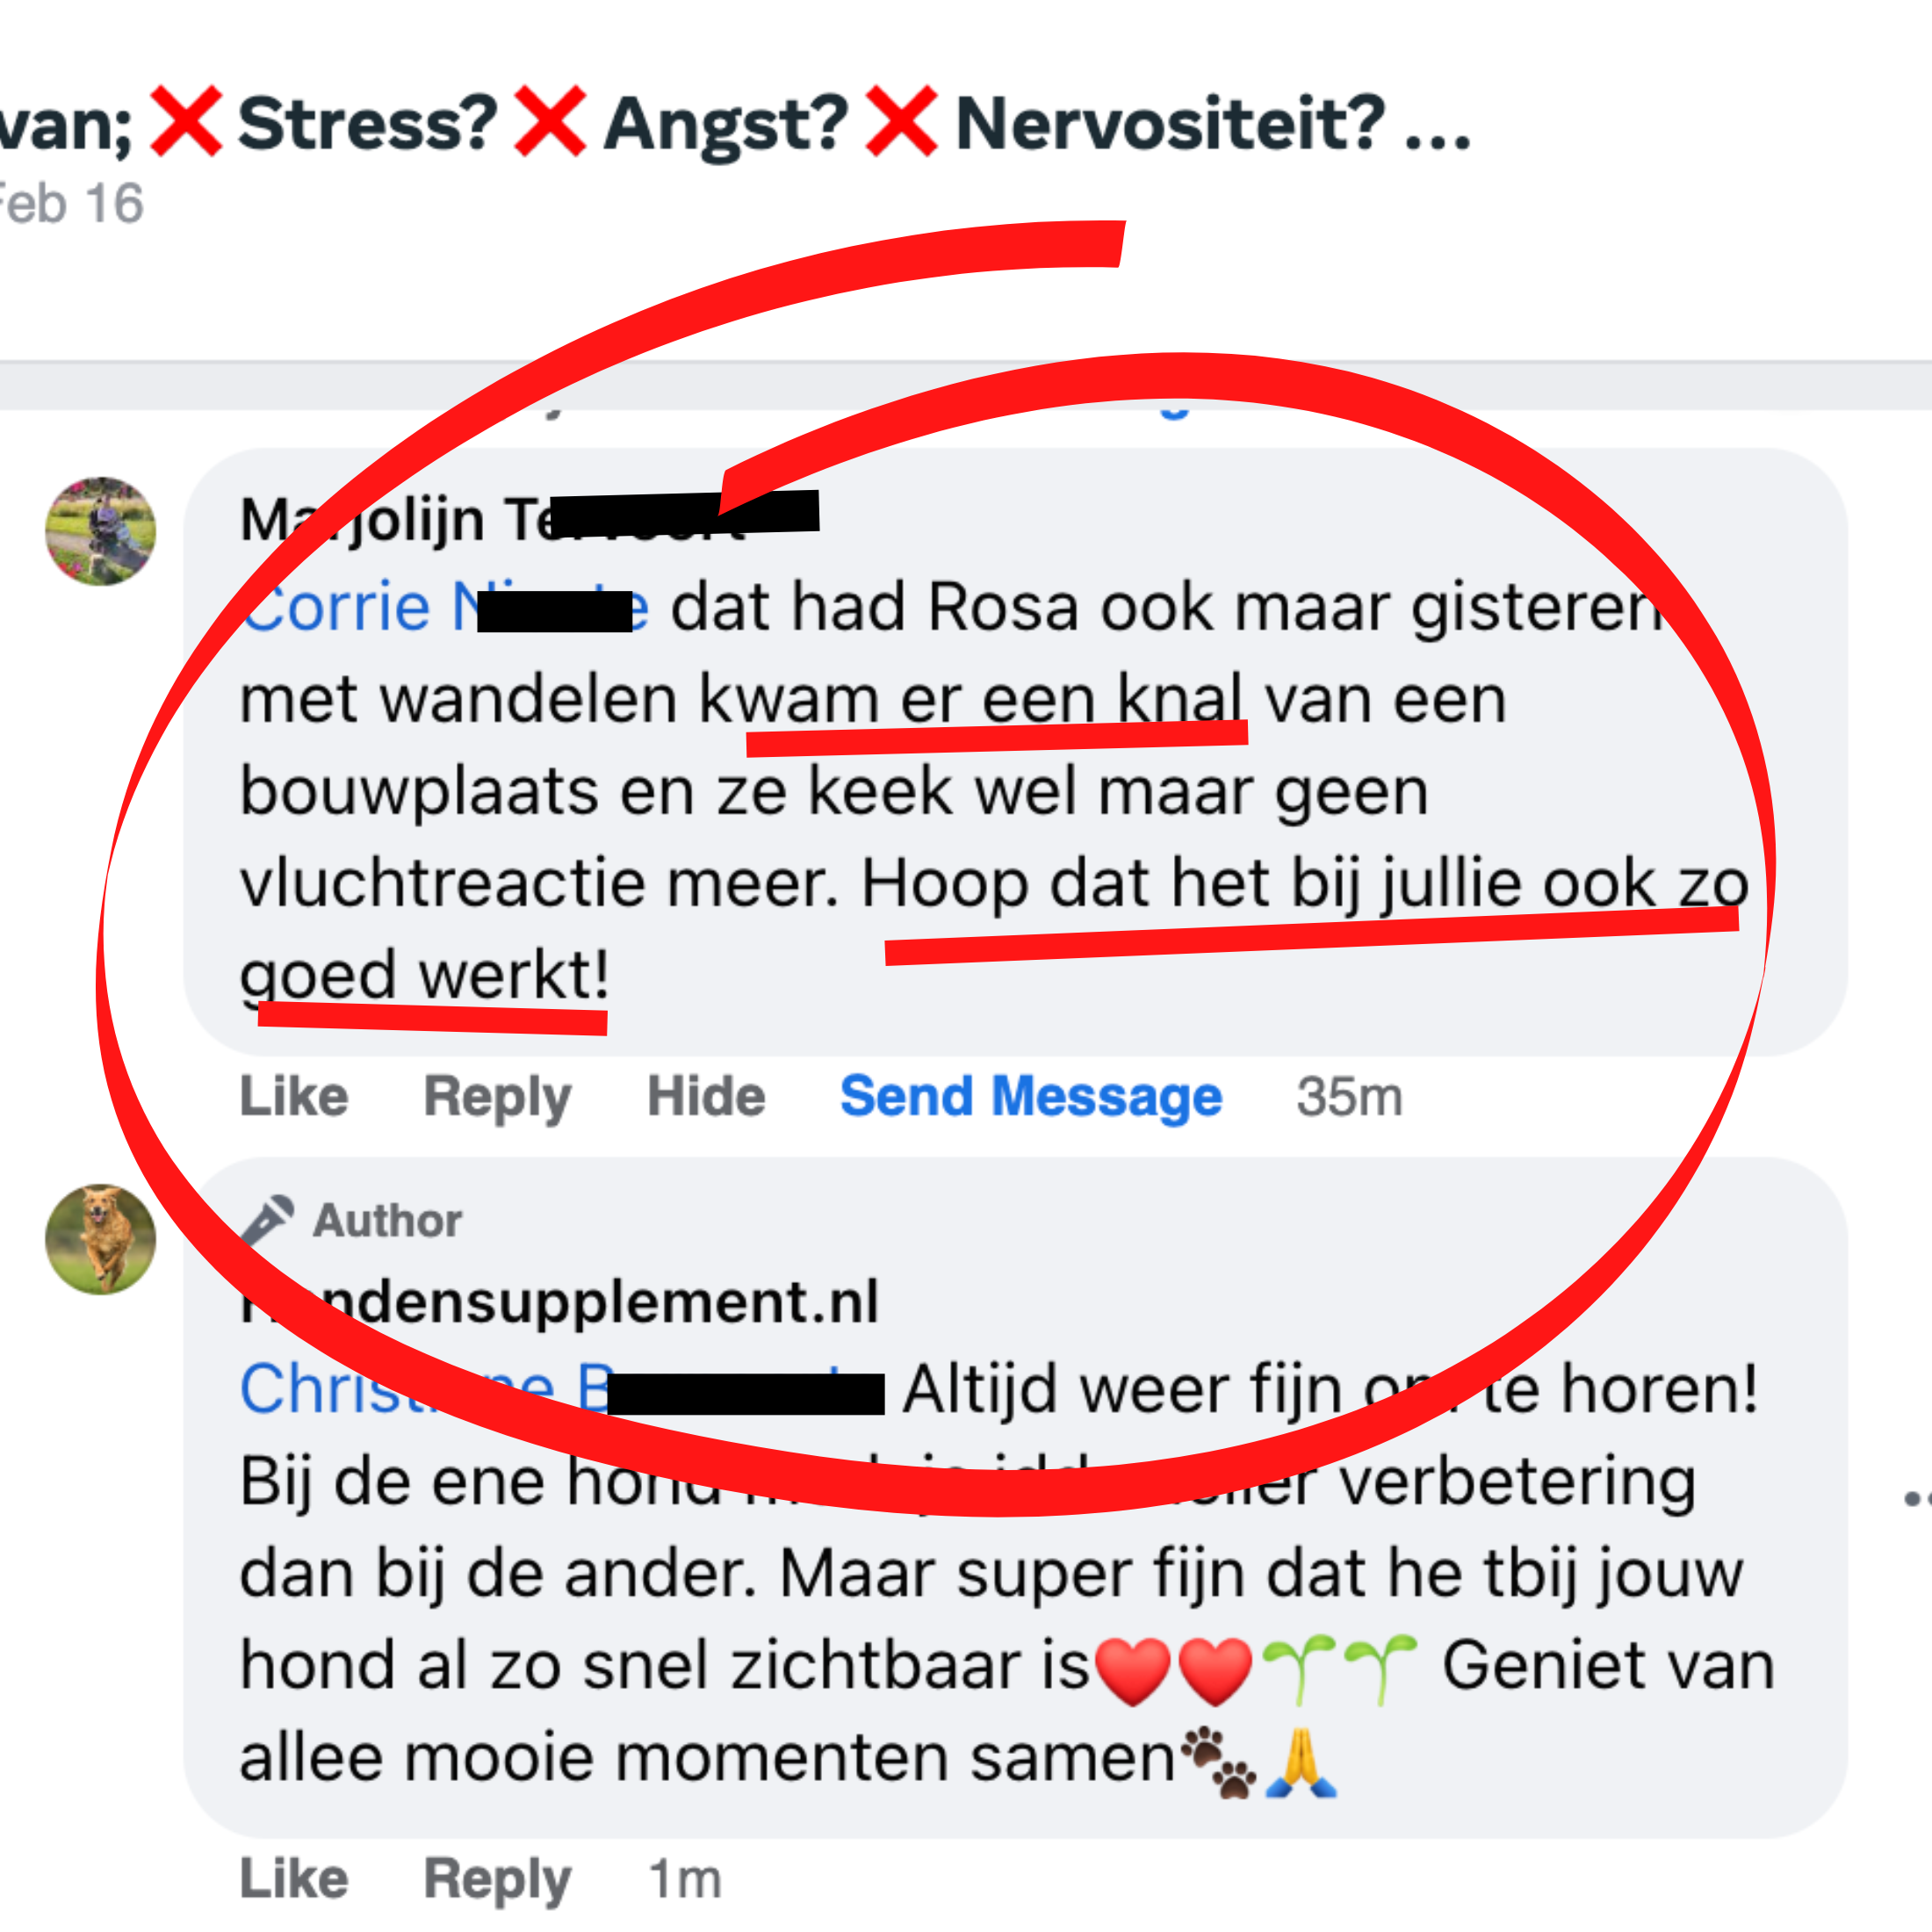Open the tagged Corrie profile link

tap(444, 607)
